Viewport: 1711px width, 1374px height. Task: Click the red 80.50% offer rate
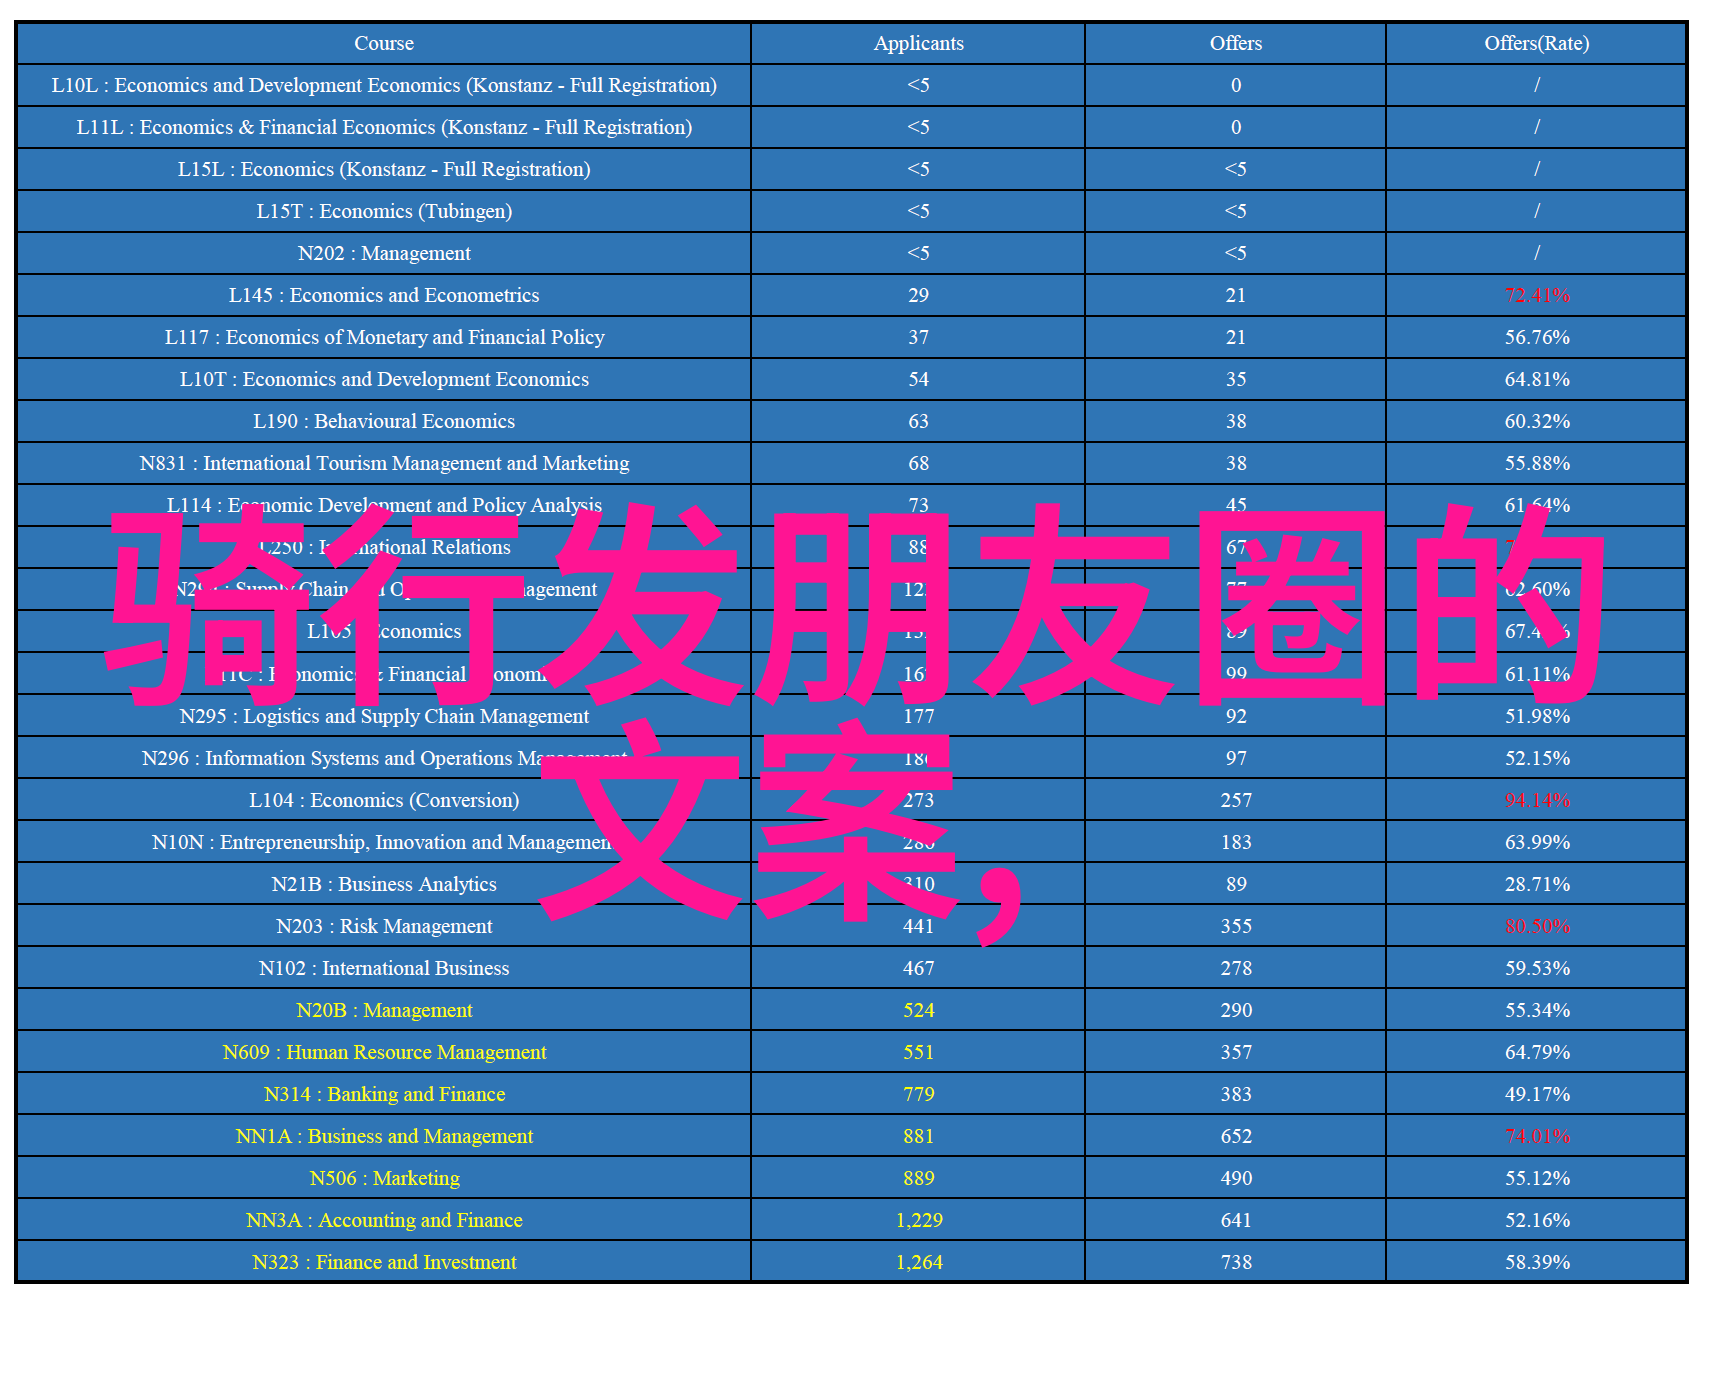[x=1537, y=926]
